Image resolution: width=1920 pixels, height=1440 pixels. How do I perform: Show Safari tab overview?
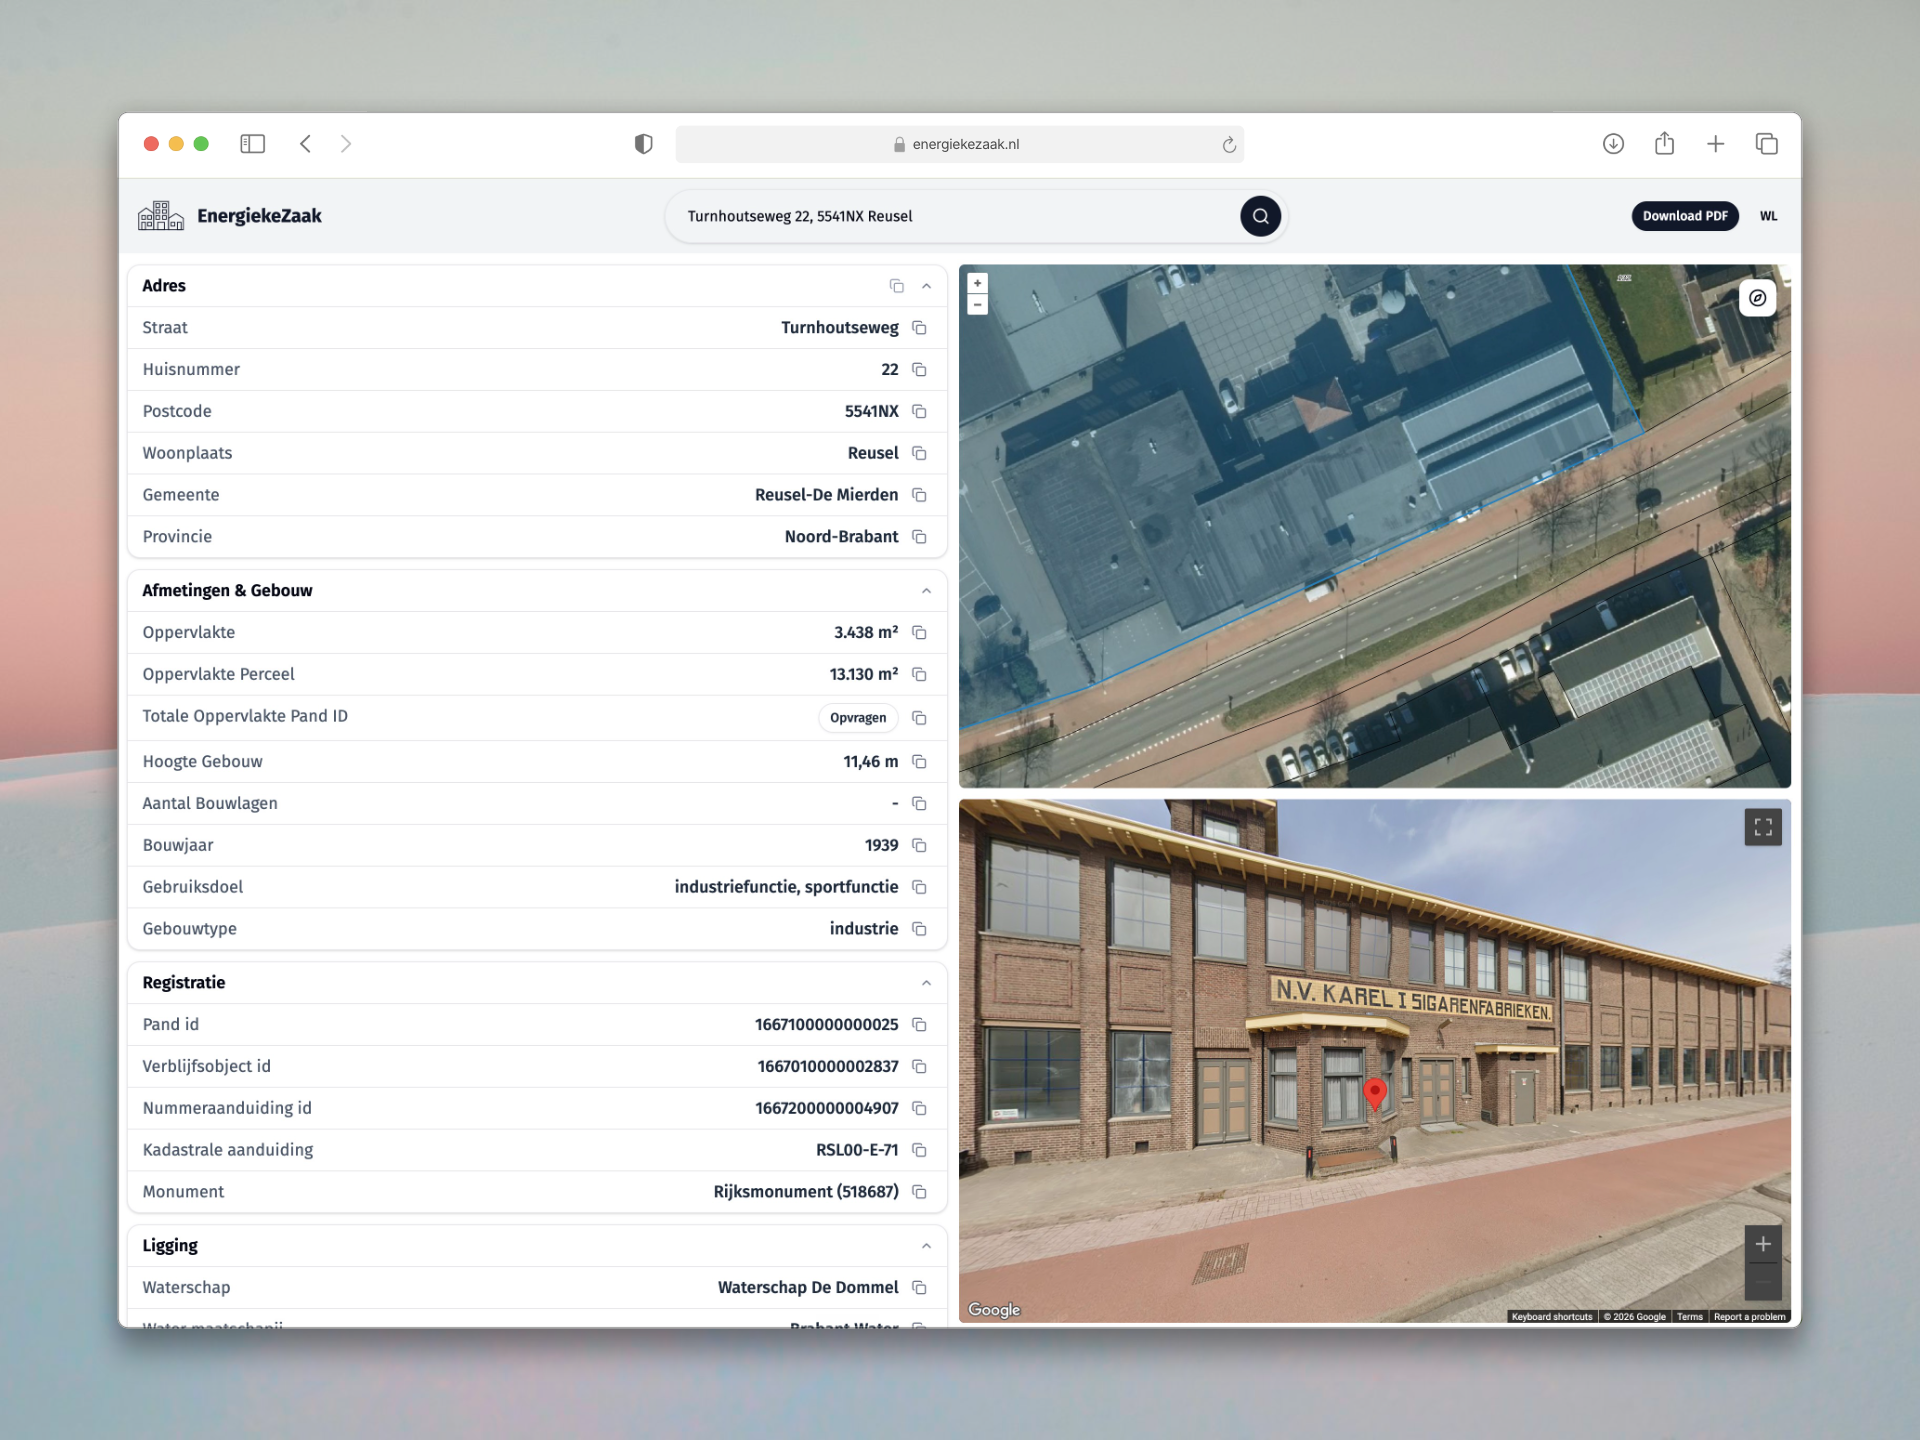coord(1766,144)
